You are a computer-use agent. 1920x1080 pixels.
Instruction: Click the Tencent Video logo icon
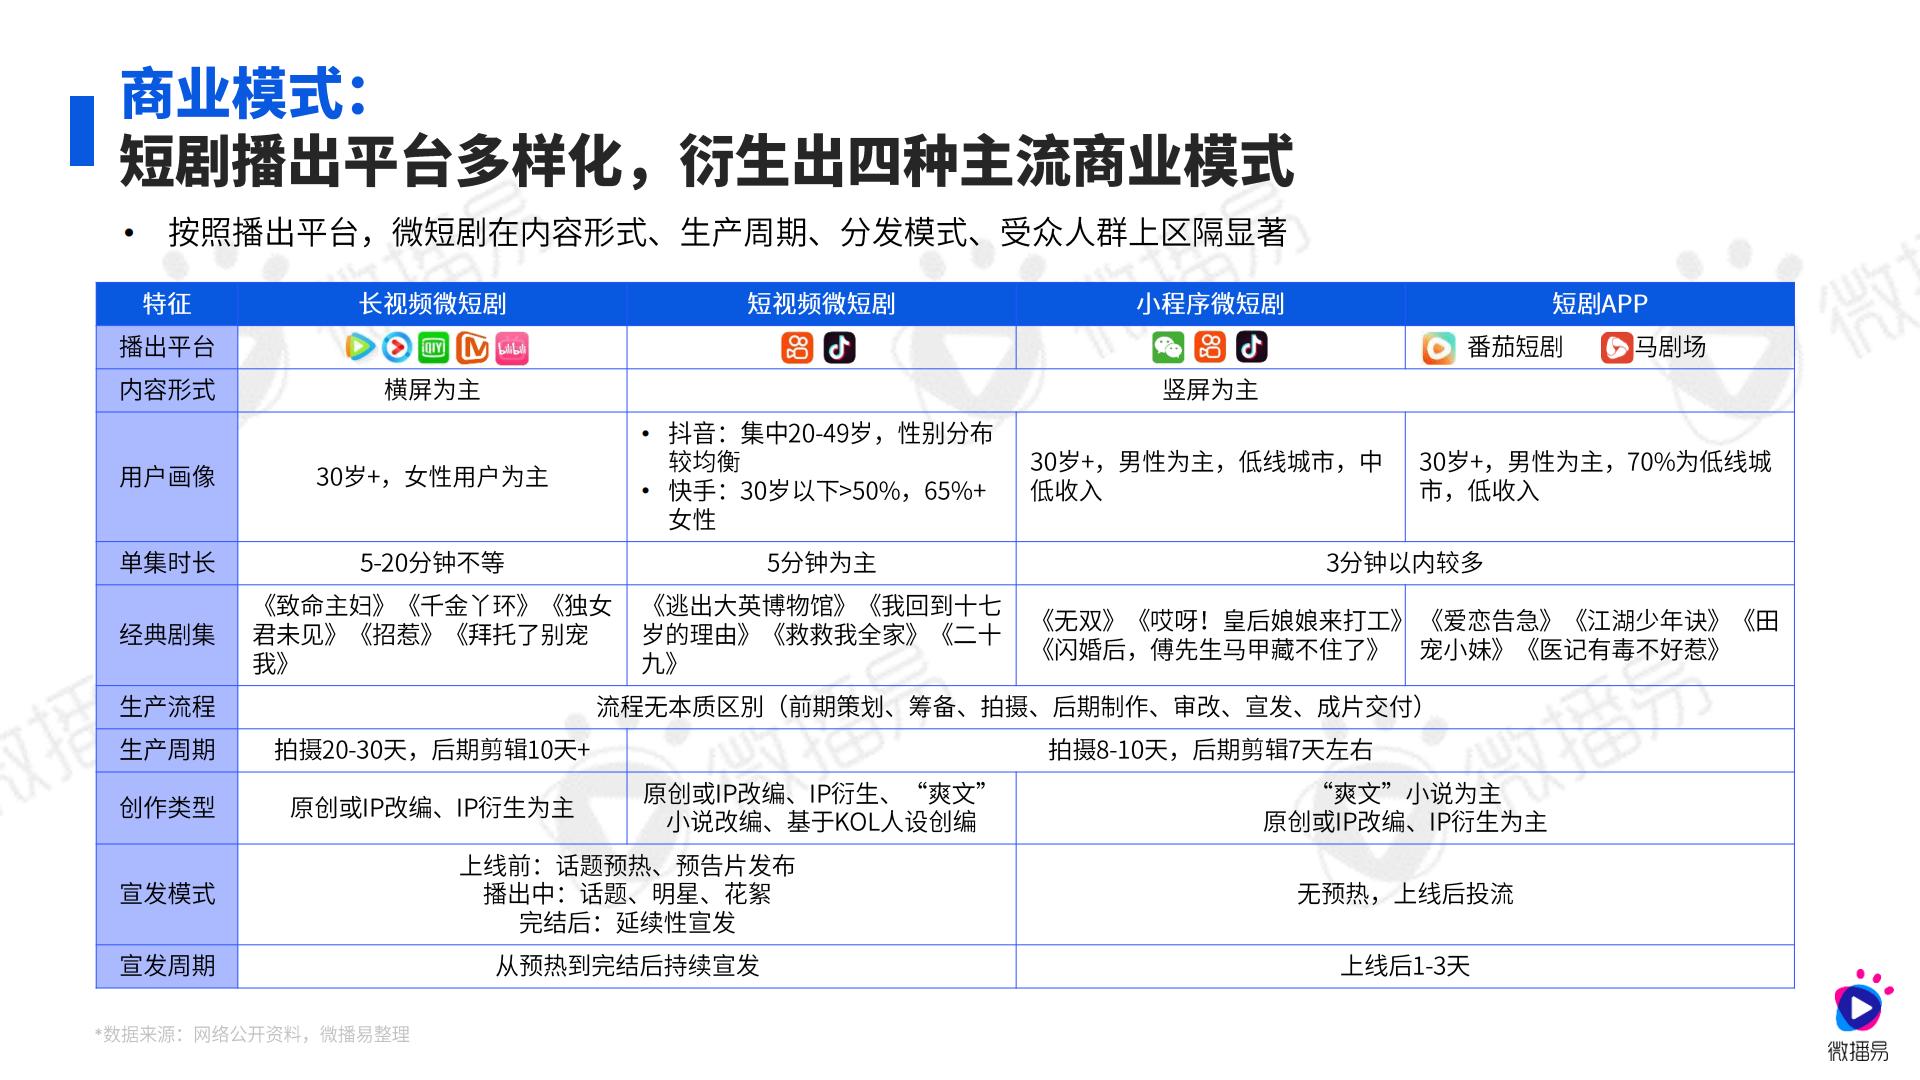359,347
